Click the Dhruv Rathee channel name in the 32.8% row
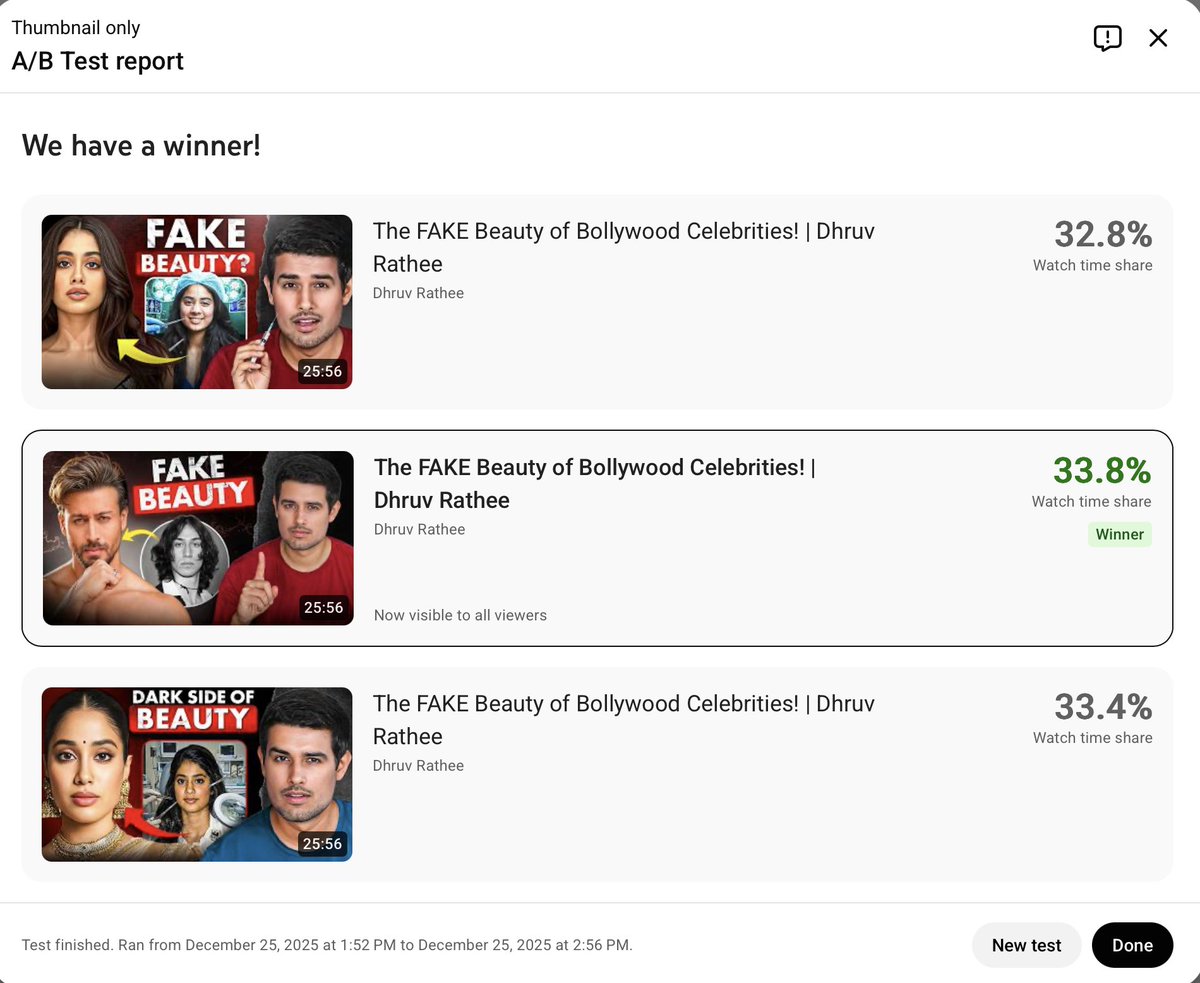 [x=418, y=293]
